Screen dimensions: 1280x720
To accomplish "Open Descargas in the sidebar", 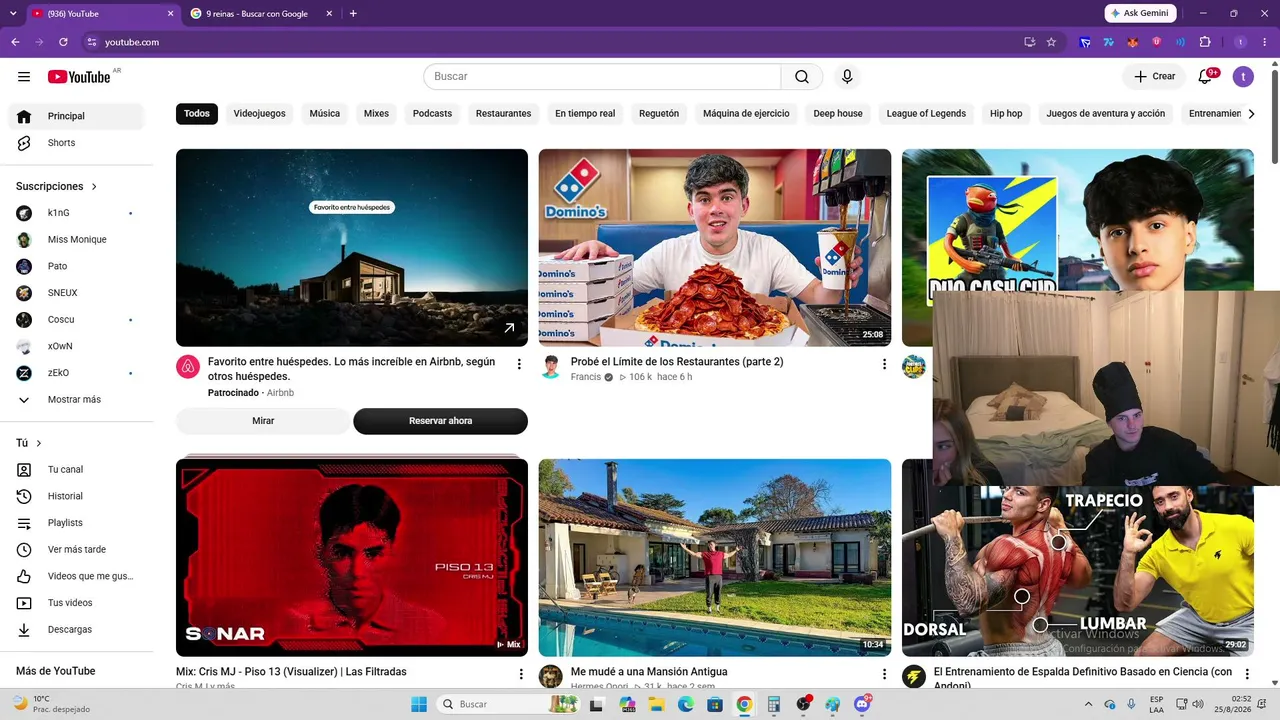I will click(x=76, y=630).
